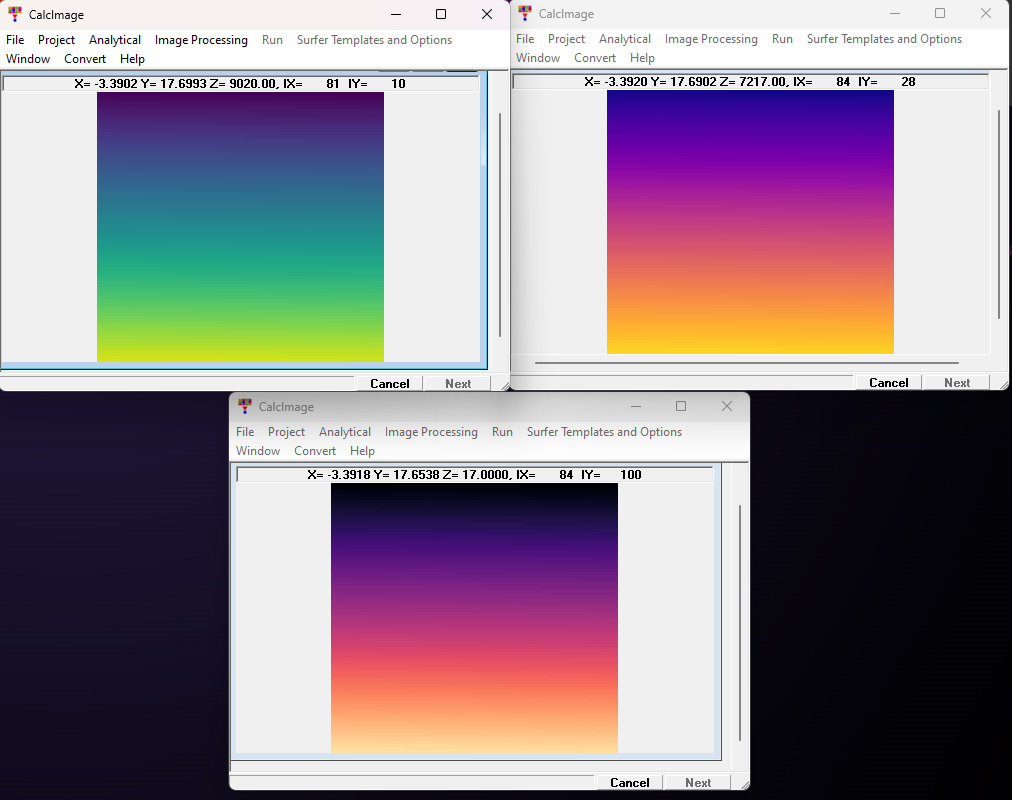
Task: Open Image Processing menu in the Z= 7217.00 window
Action: pos(711,39)
